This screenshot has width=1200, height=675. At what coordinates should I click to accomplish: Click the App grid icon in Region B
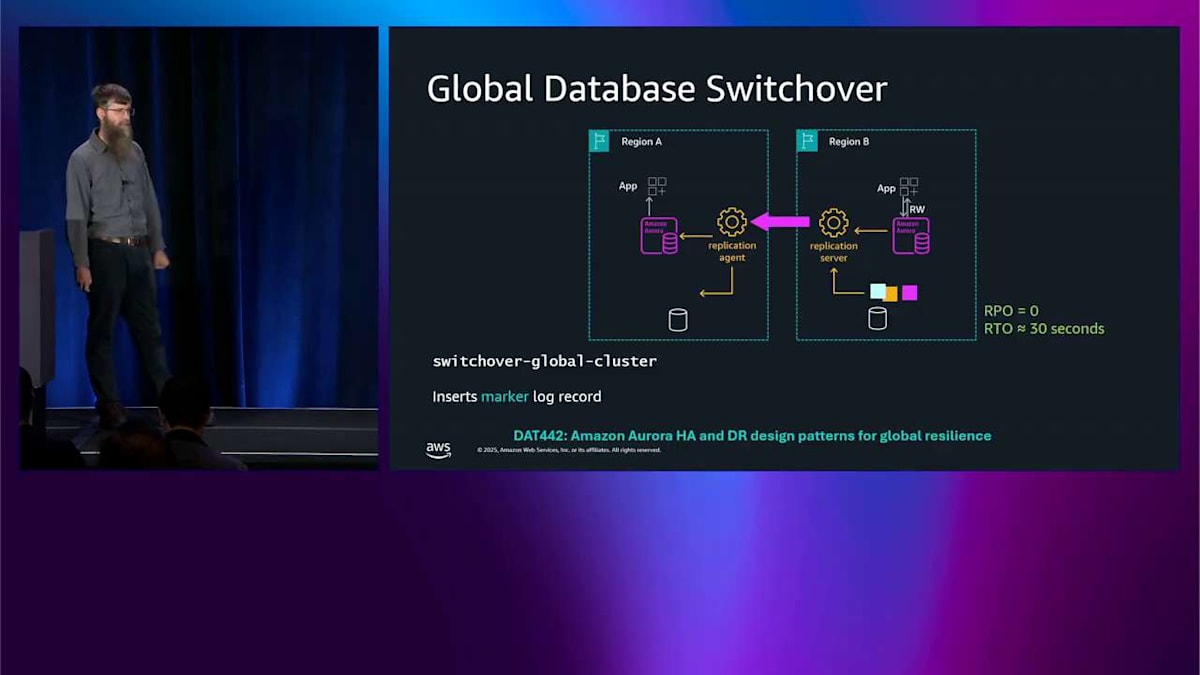click(x=909, y=187)
